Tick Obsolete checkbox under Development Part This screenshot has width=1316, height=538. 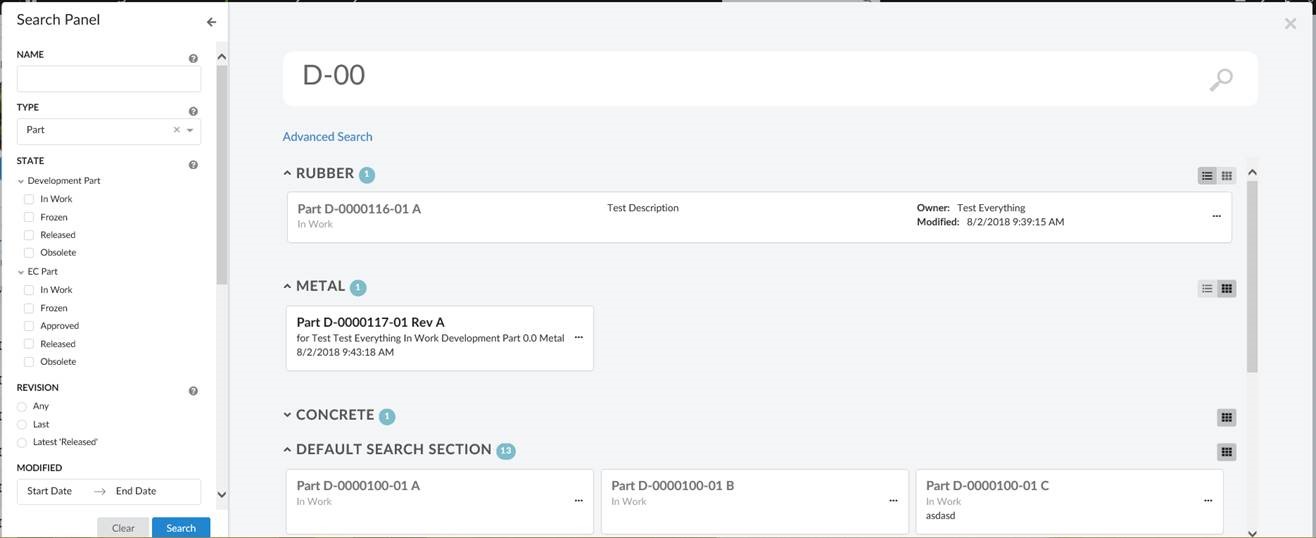pos(29,253)
